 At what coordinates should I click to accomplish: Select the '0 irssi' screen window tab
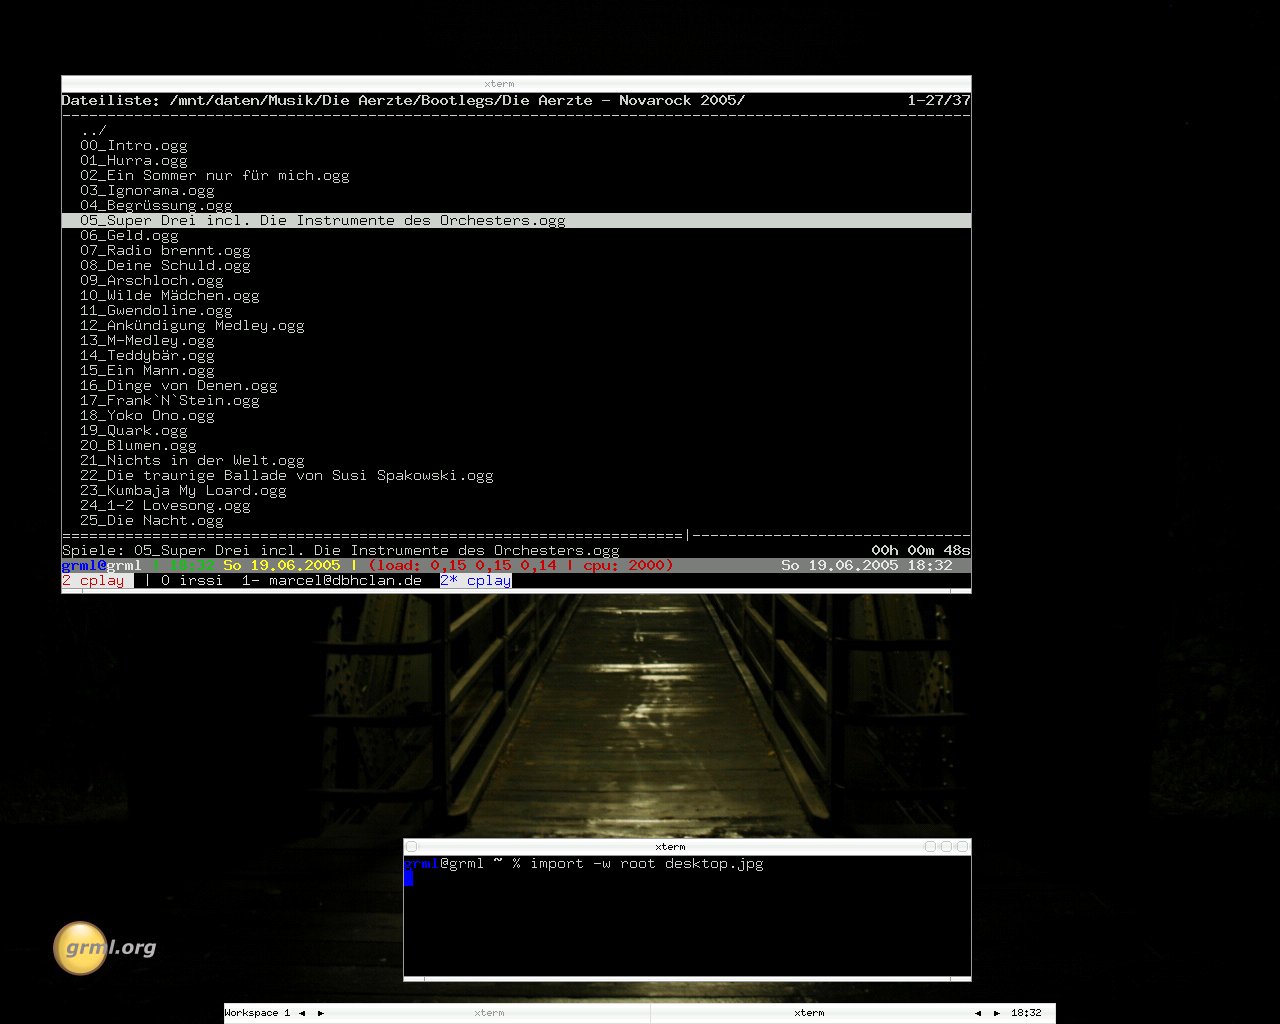tap(192, 580)
